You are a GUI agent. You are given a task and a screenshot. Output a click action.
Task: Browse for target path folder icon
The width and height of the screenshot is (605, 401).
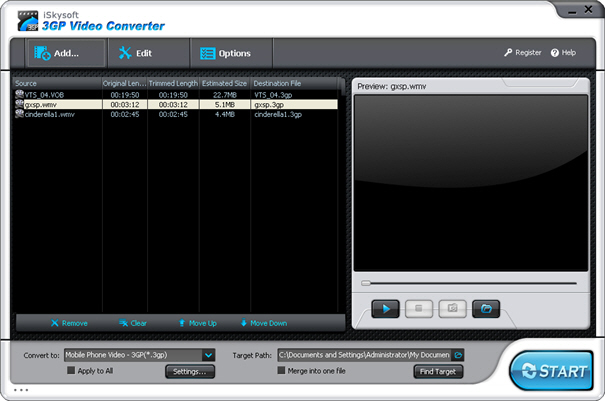458,355
